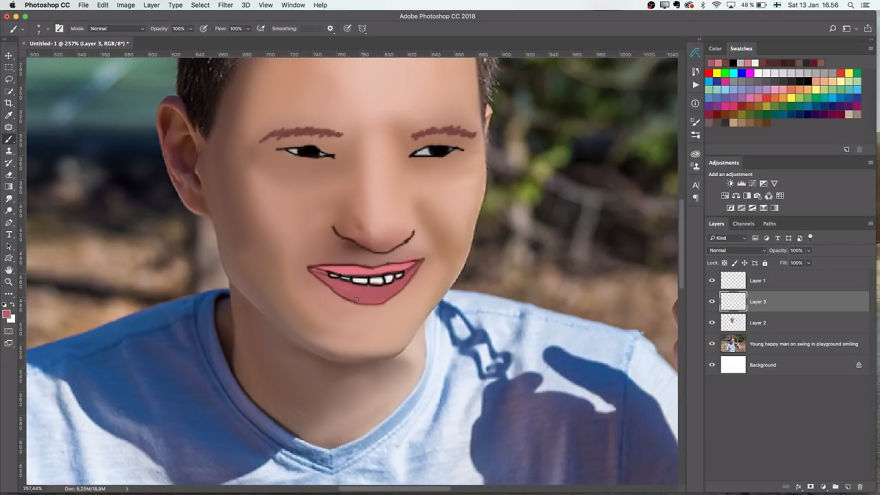Viewport: 880px width, 495px height.
Task: Hide the Background layer eye icon
Action: point(712,365)
